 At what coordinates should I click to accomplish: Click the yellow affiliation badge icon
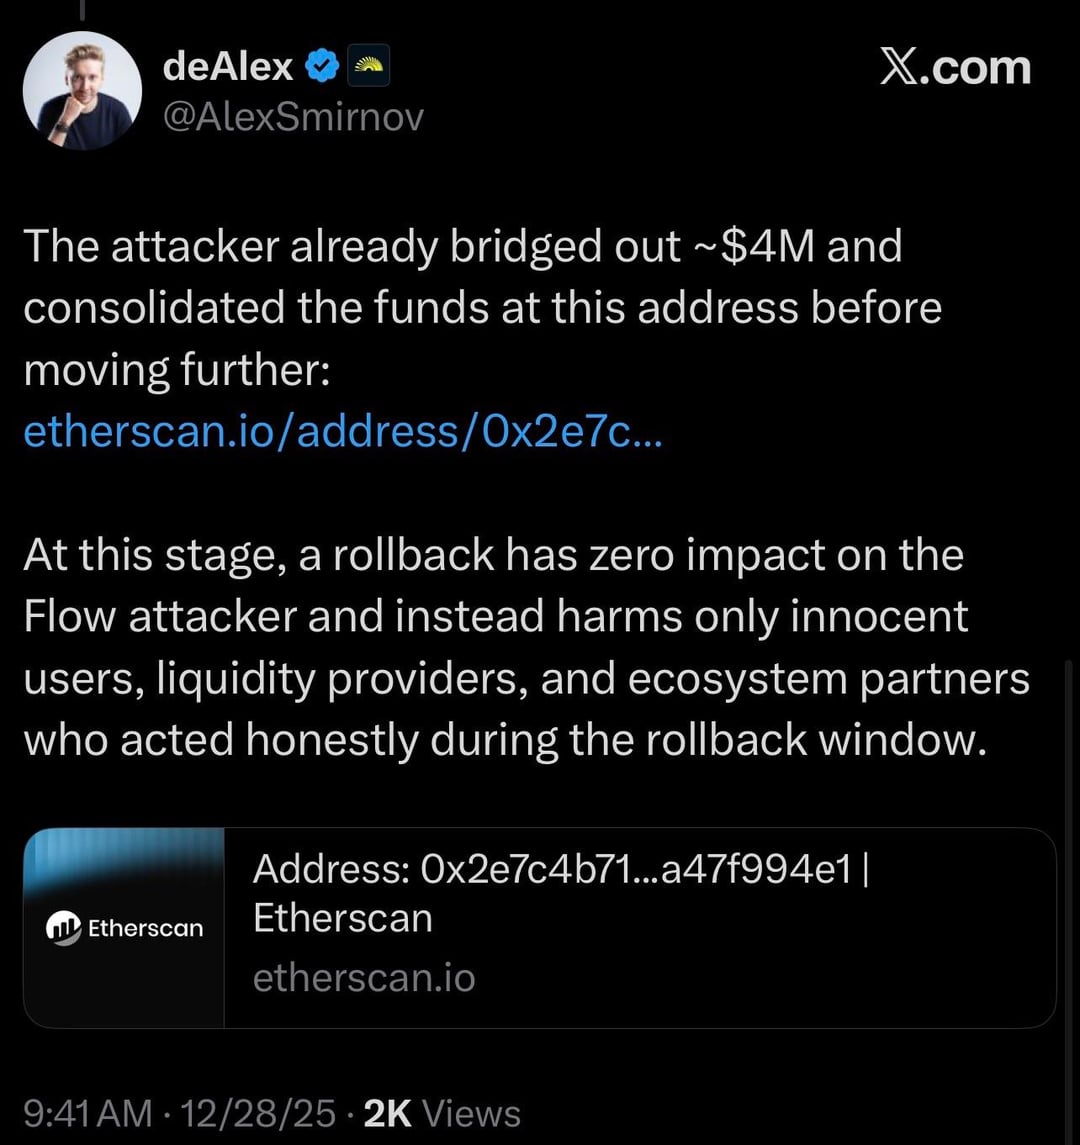coord(368,67)
